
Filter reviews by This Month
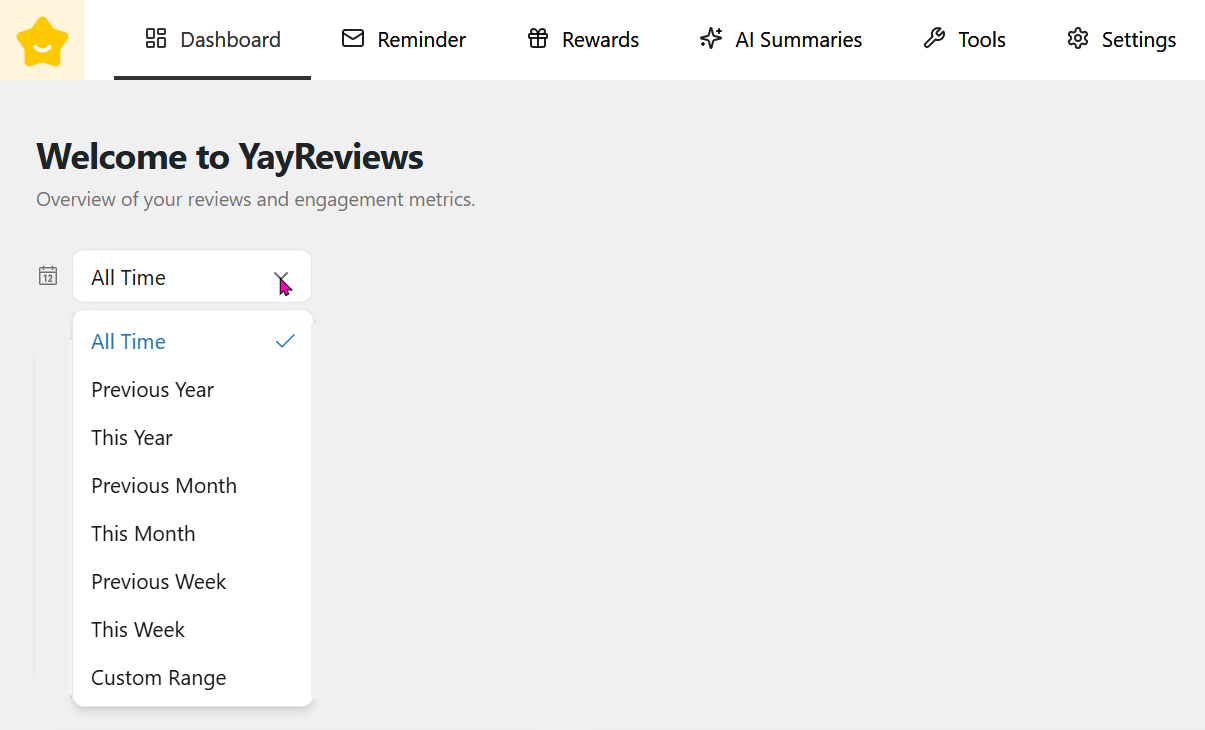(x=143, y=534)
